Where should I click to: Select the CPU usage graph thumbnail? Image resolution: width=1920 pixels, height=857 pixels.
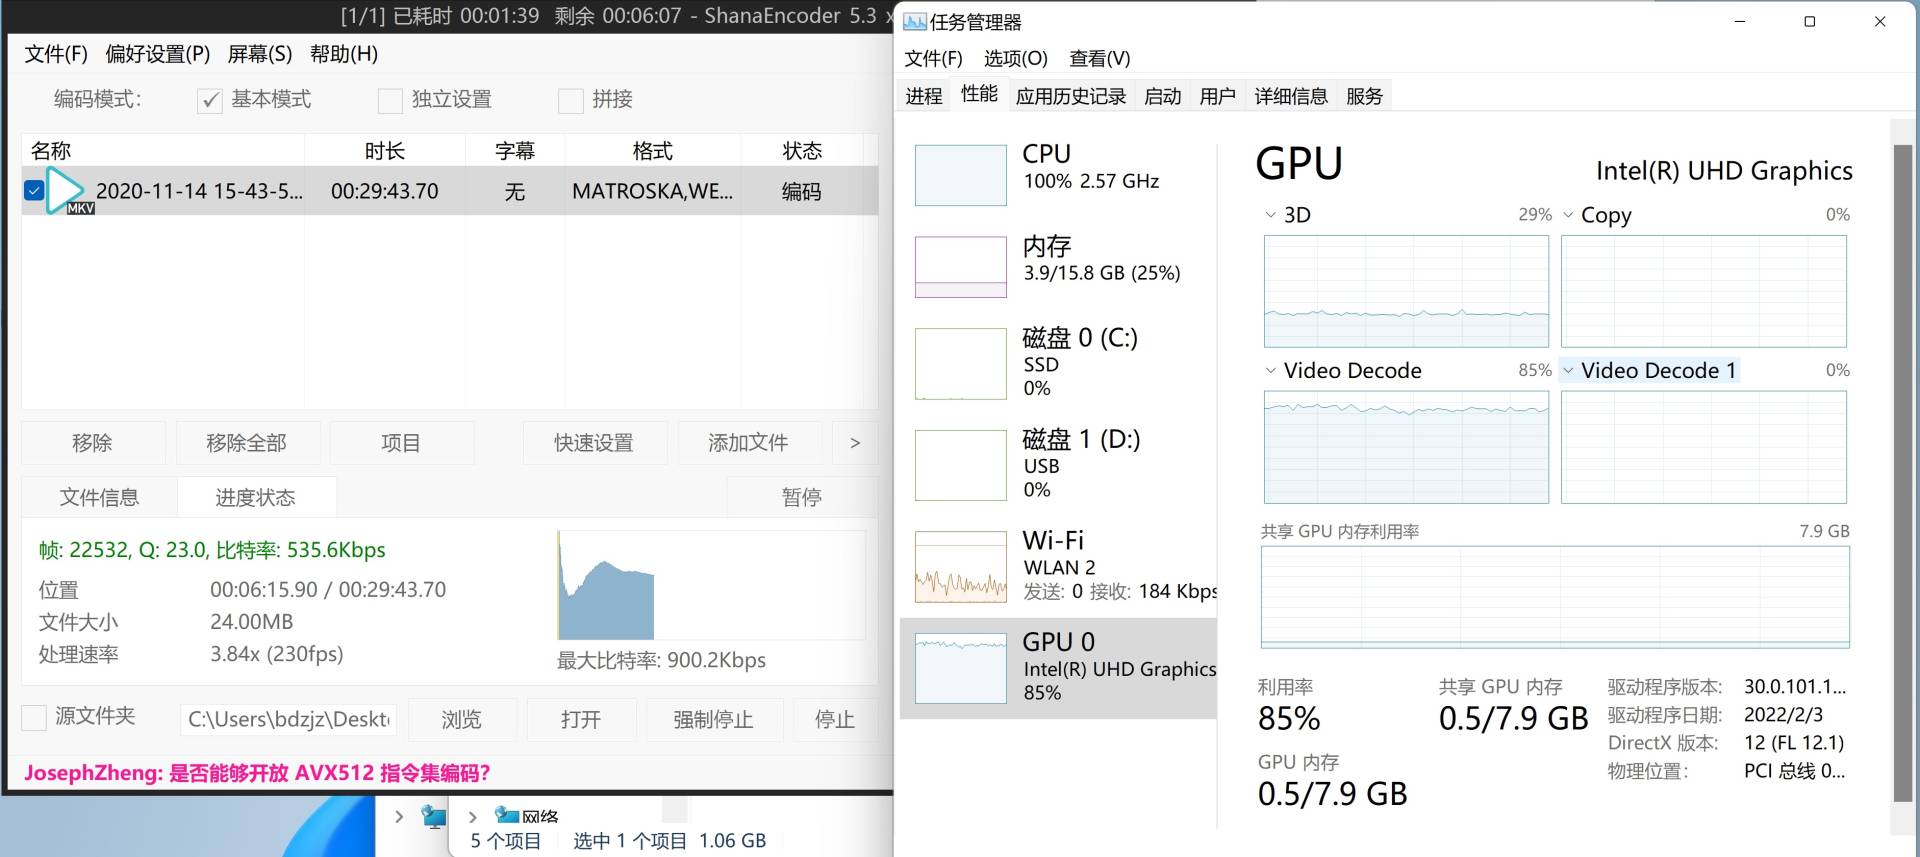click(x=960, y=175)
